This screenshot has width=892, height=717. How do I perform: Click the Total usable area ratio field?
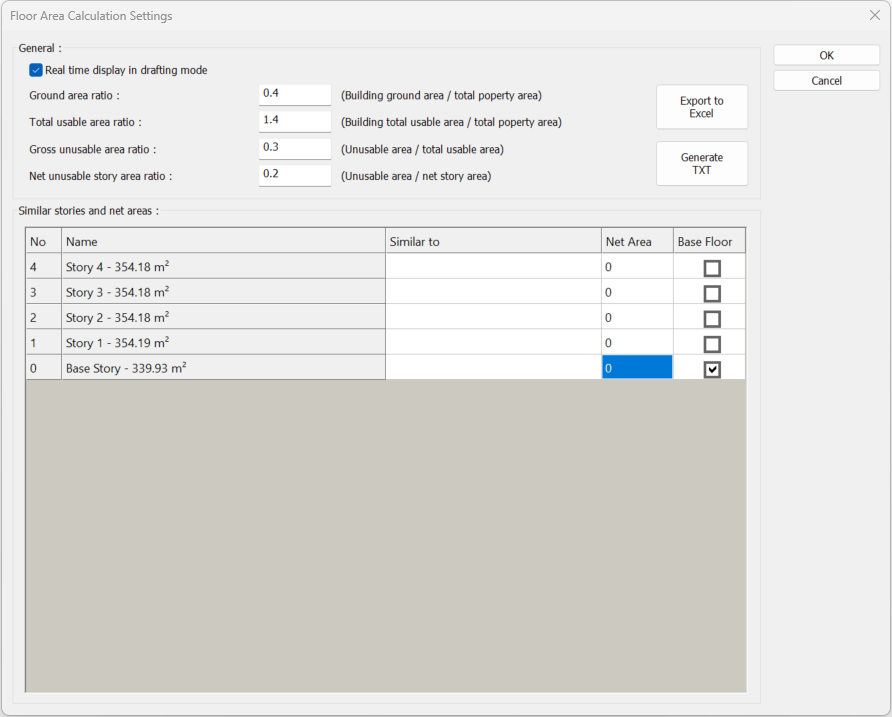(294, 121)
